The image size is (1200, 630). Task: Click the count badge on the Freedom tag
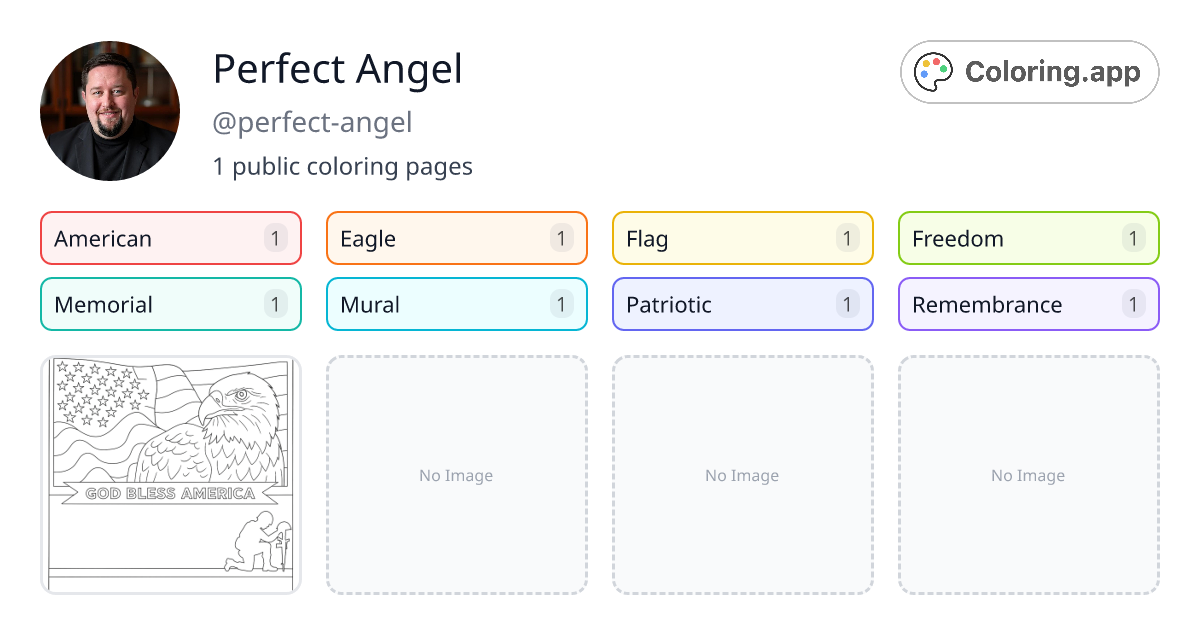pyautogui.click(x=1132, y=238)
